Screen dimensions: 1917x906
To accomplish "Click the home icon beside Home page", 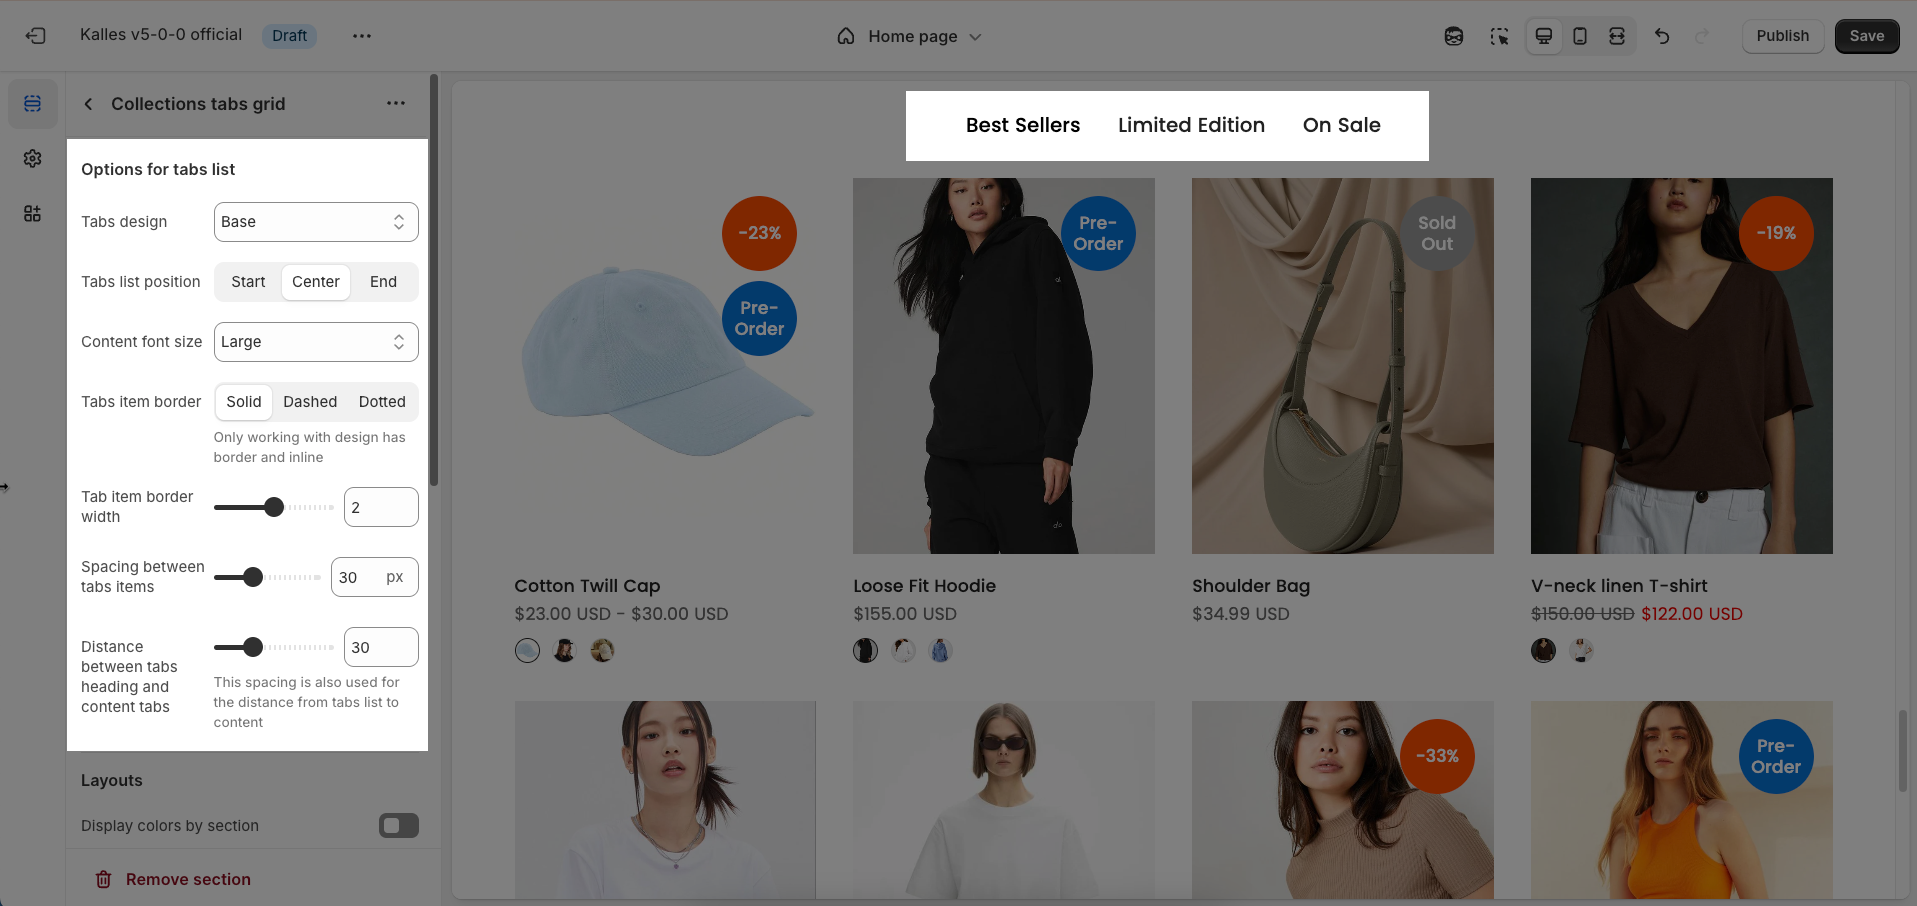I will pos(846,36).
